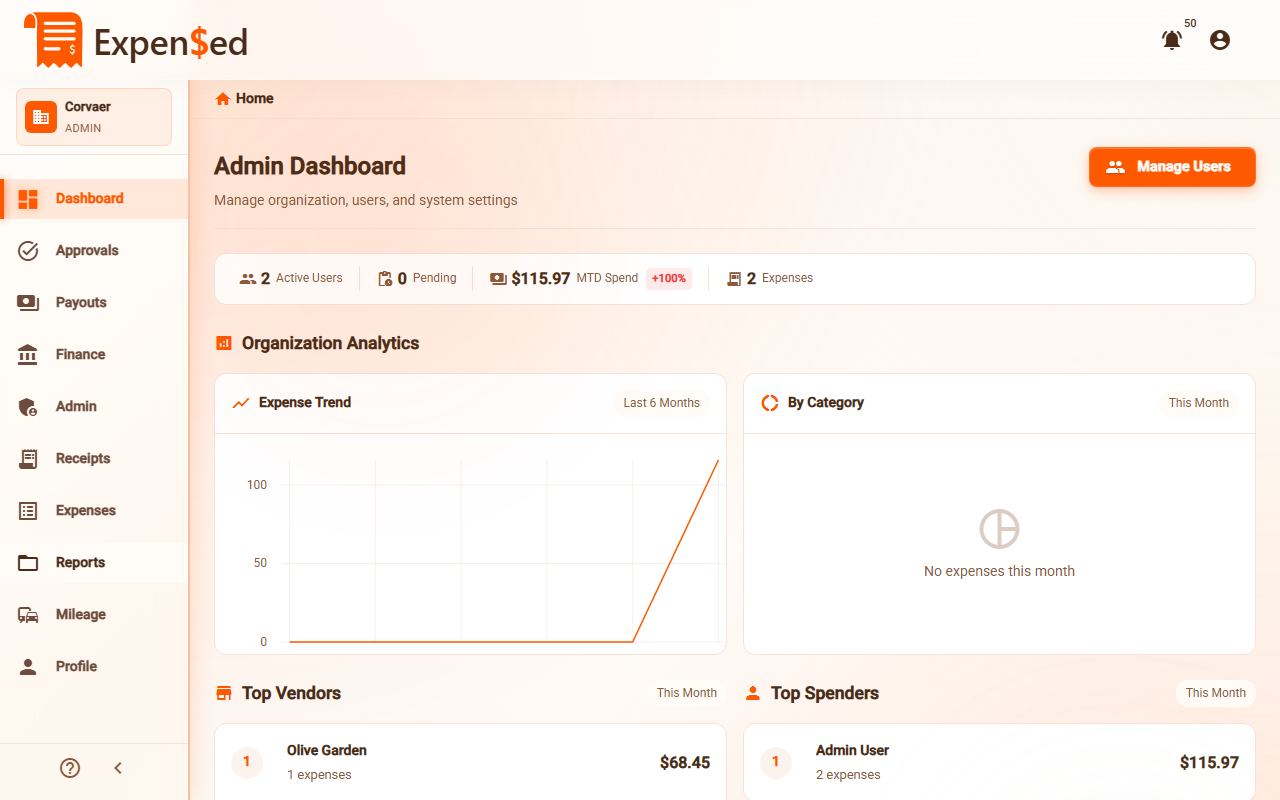Viewport: 1280px width, 800px height.
Task: Collapse the sidebar with the chevron arrow
Action: [x=118, y=768]
